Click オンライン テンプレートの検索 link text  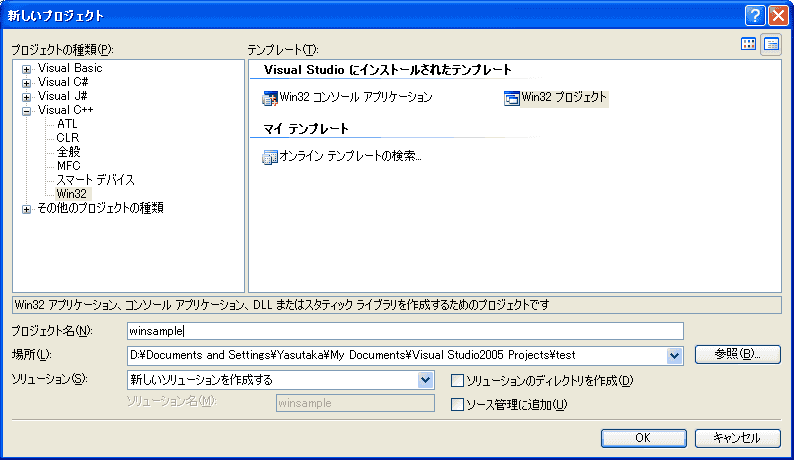[x=350, y=156]
